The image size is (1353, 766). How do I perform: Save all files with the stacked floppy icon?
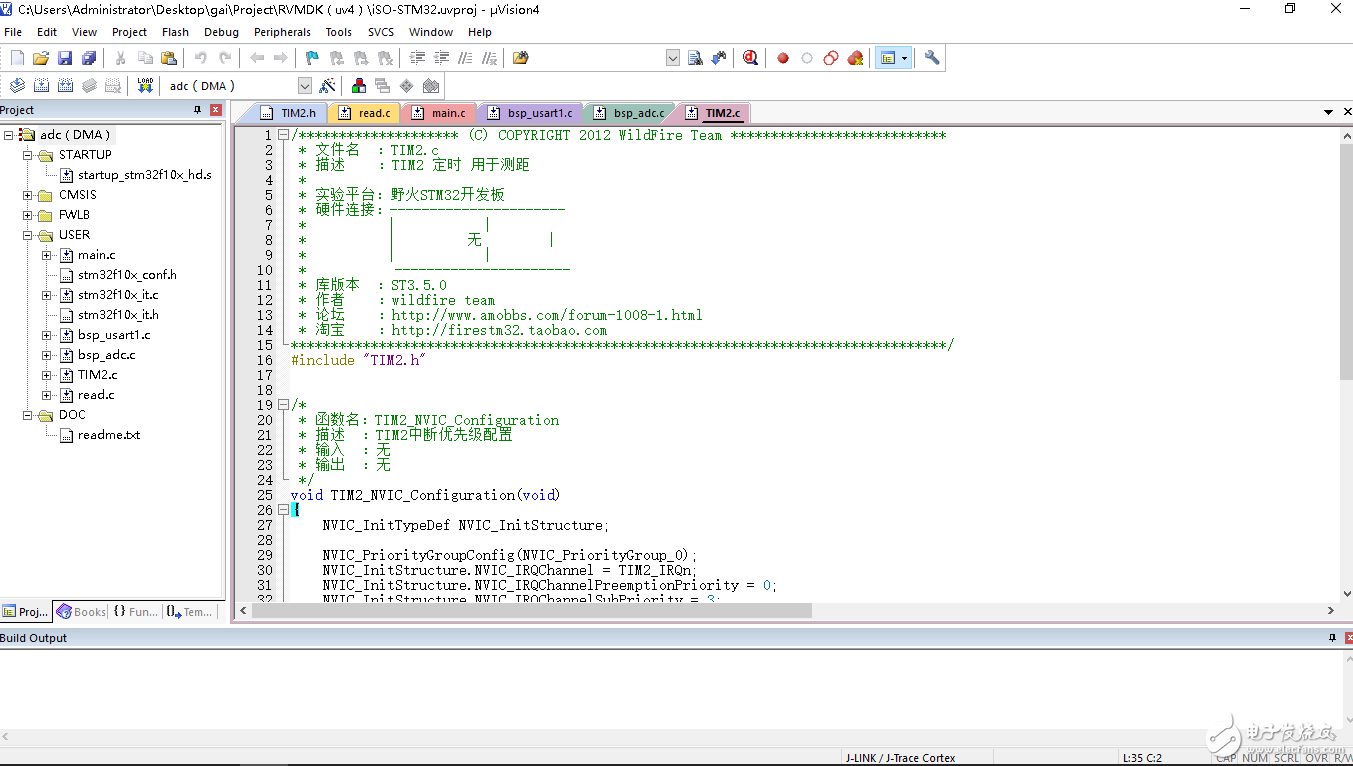pos(89,58)
